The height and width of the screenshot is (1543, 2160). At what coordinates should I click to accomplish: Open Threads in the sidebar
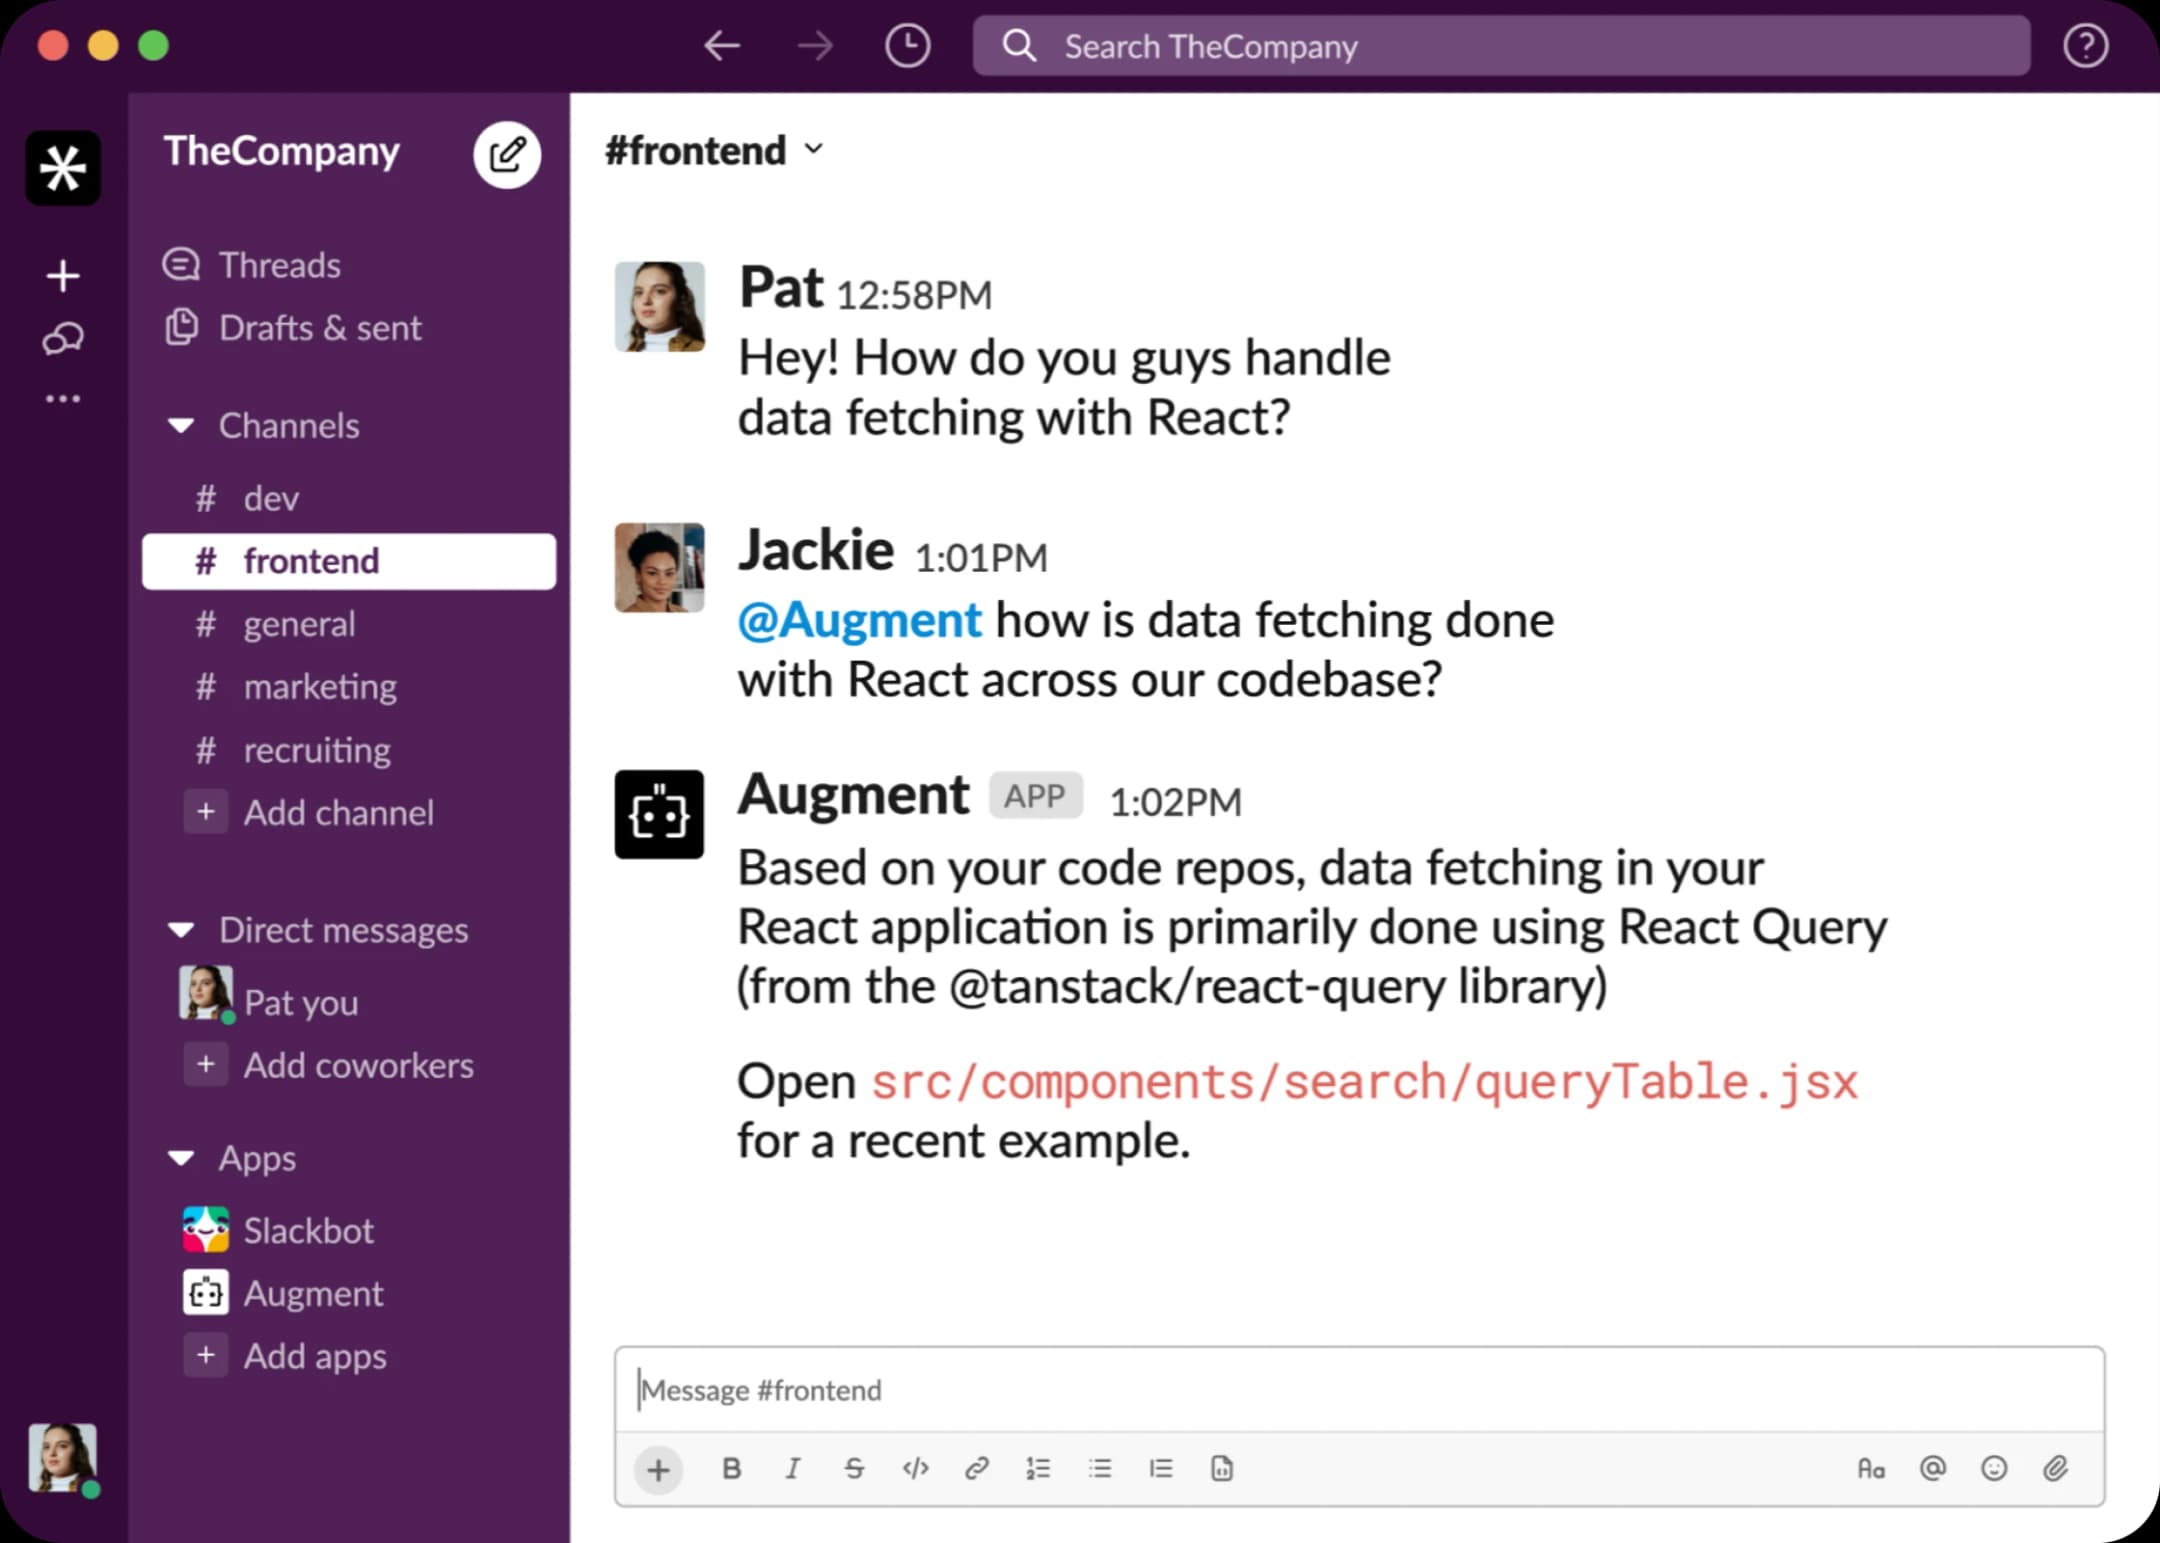[x=279, y=266]
